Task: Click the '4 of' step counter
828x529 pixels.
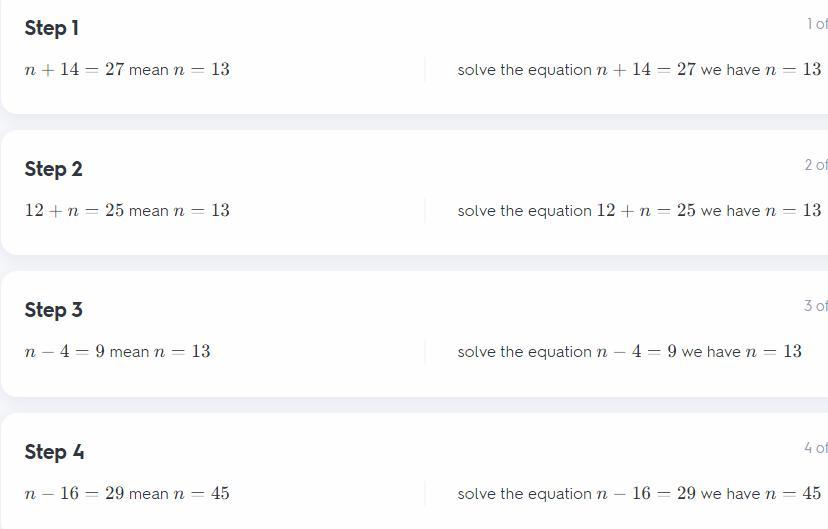Action: [816, 448]
